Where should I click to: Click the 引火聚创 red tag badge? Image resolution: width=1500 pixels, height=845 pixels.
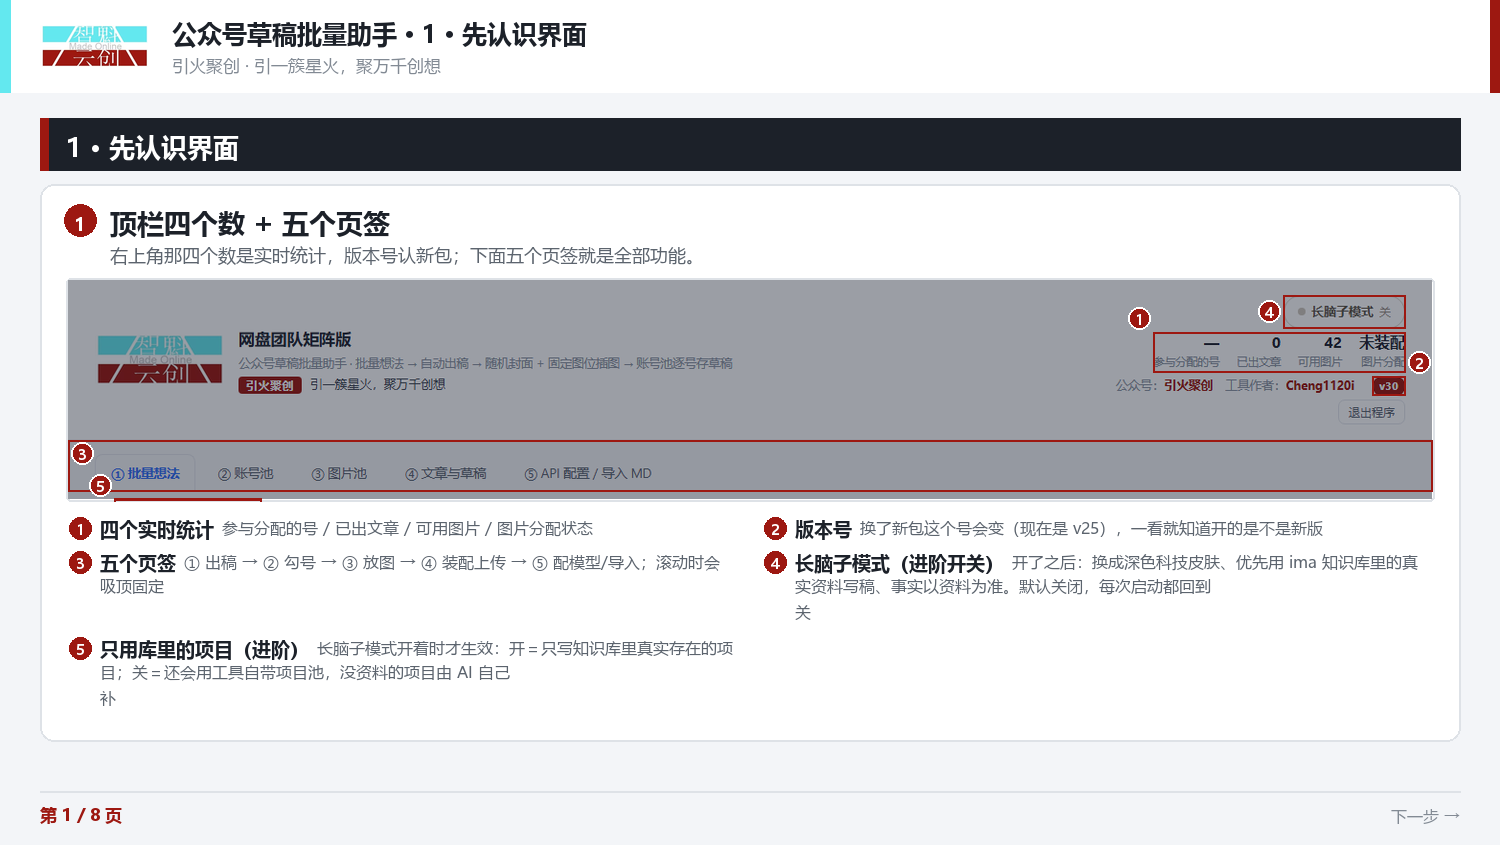point(269,385)
